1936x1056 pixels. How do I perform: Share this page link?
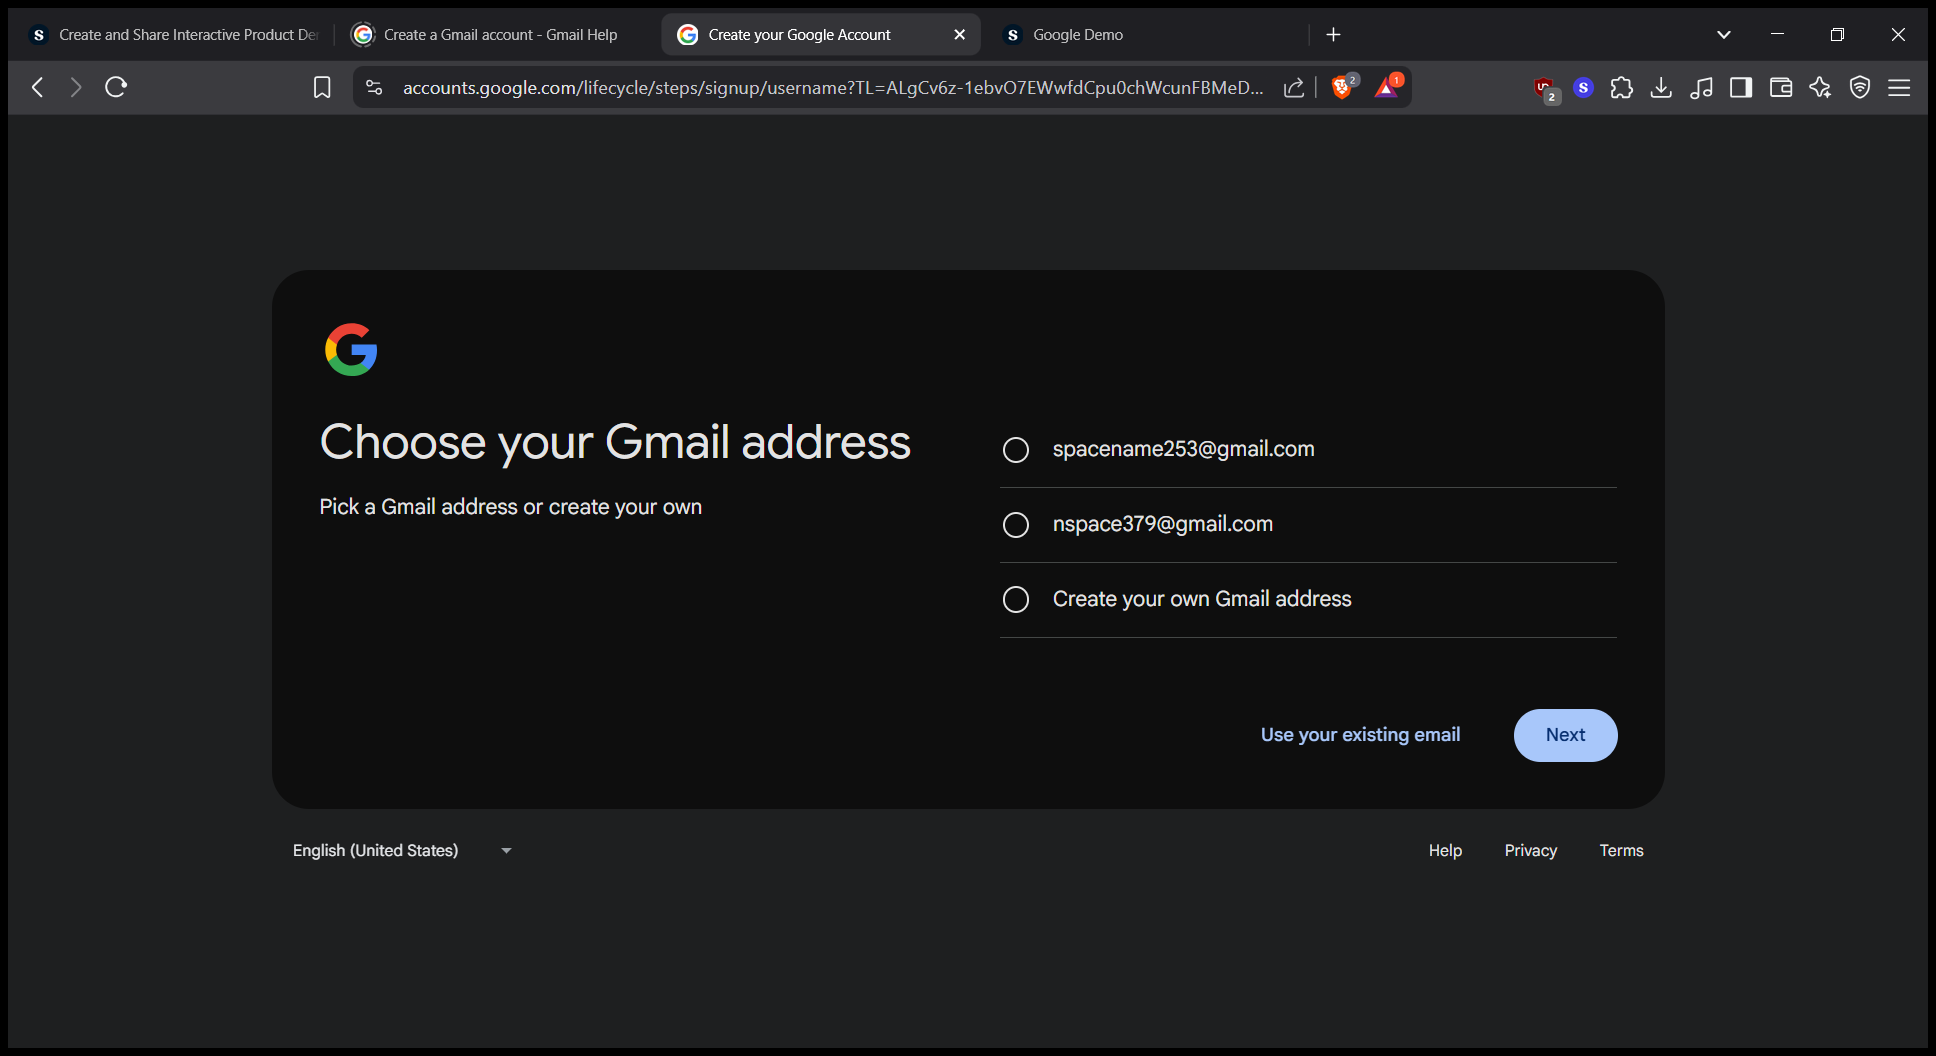(x=1294, y=87)
